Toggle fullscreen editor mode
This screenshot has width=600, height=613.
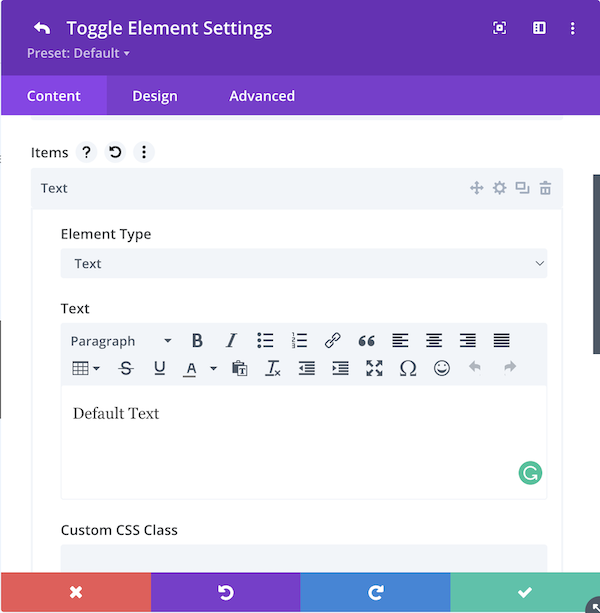pyautogui.click(x=374, y=368)
